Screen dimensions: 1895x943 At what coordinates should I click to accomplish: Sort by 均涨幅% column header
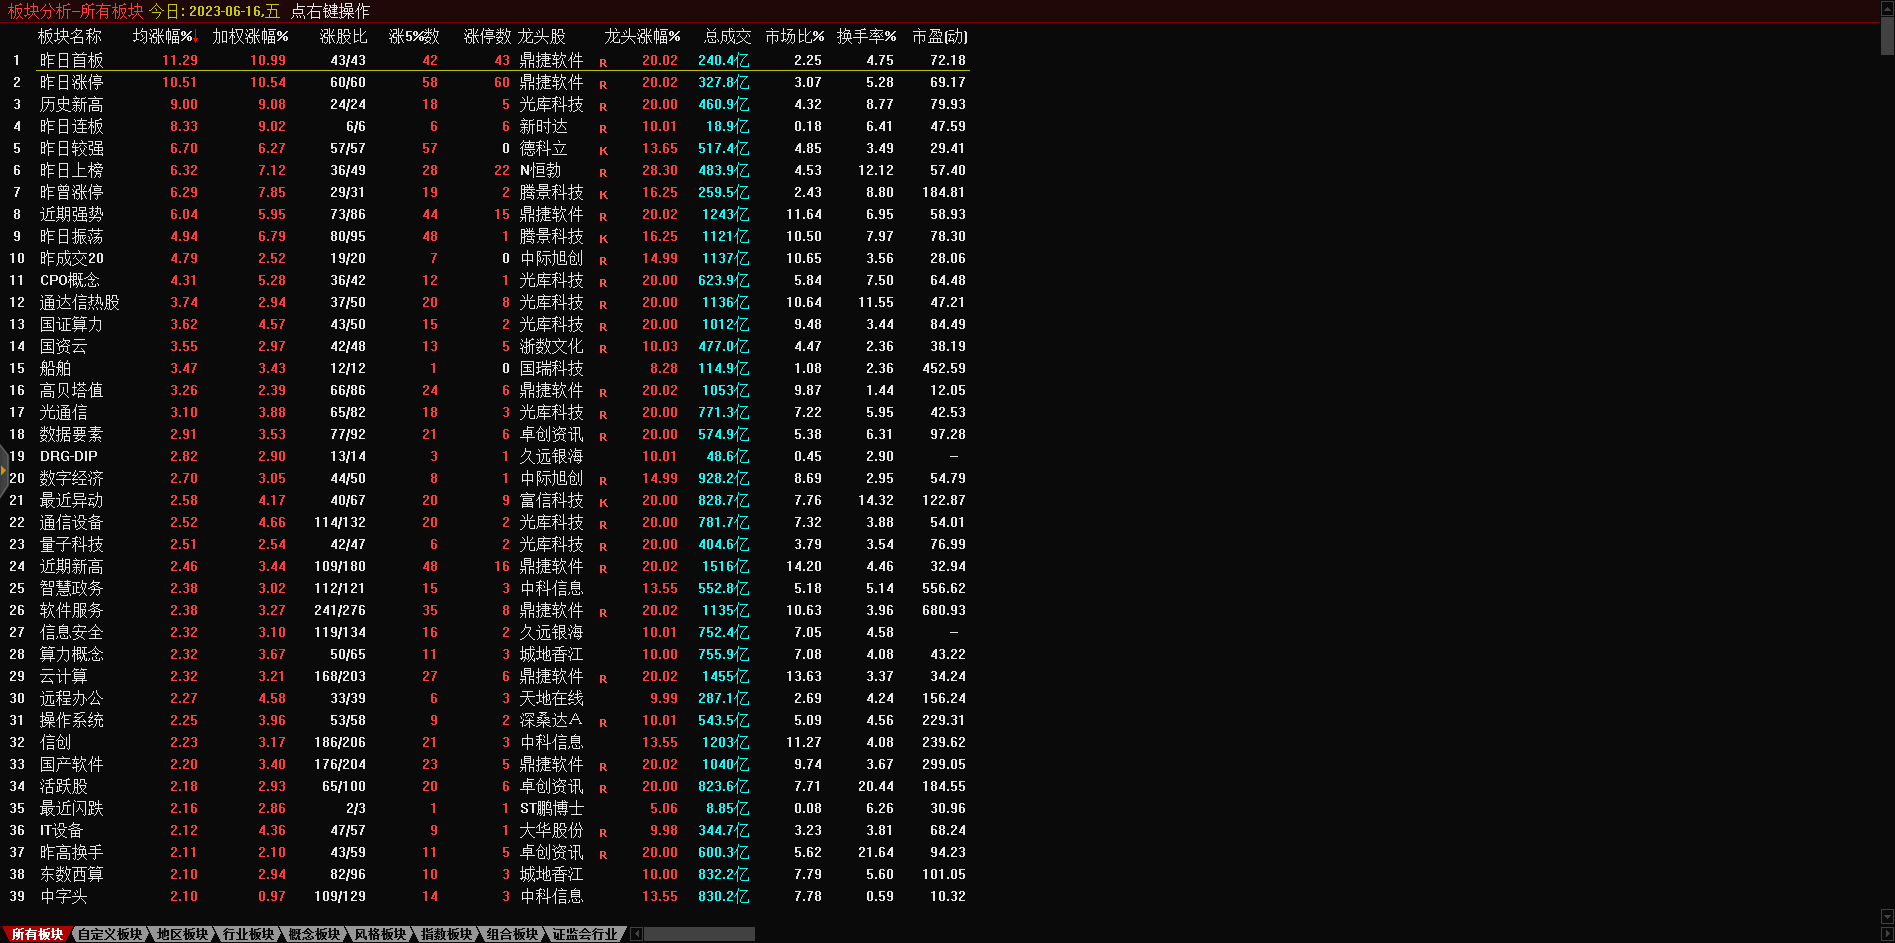(164, 36)
